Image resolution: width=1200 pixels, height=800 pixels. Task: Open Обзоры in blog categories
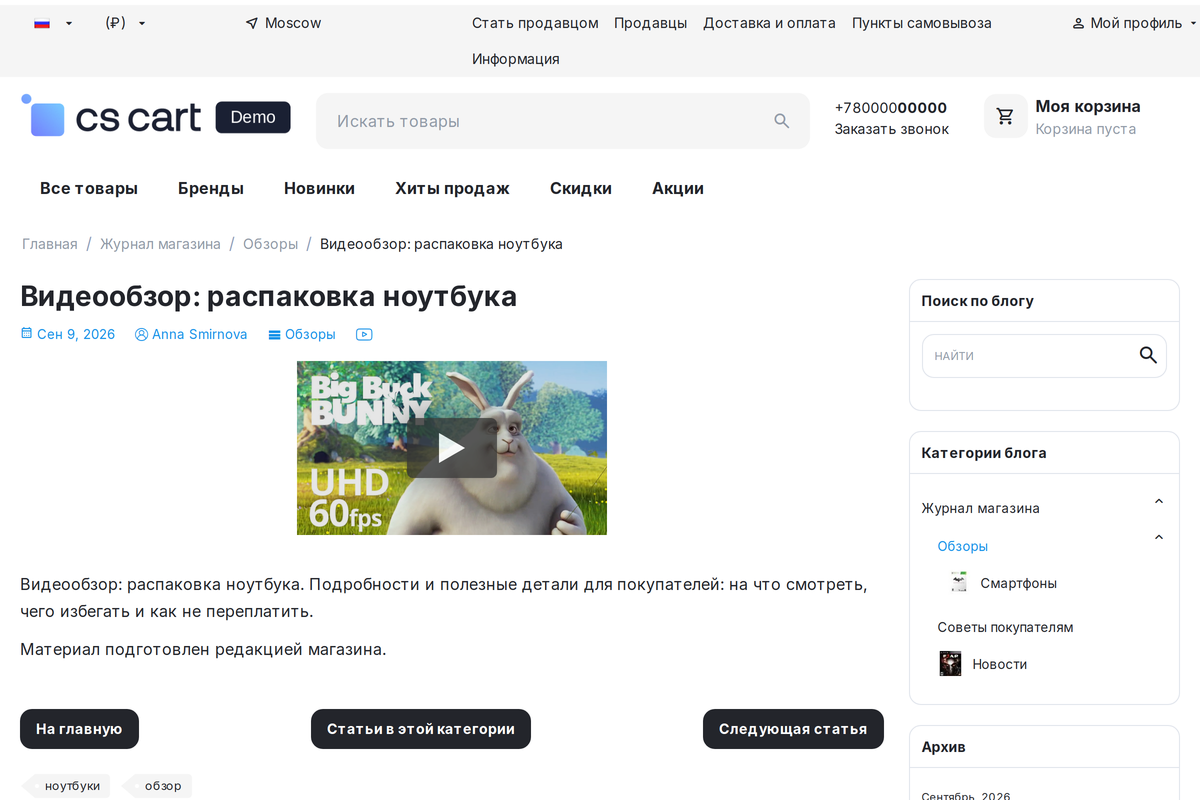[x=962, y=546]
